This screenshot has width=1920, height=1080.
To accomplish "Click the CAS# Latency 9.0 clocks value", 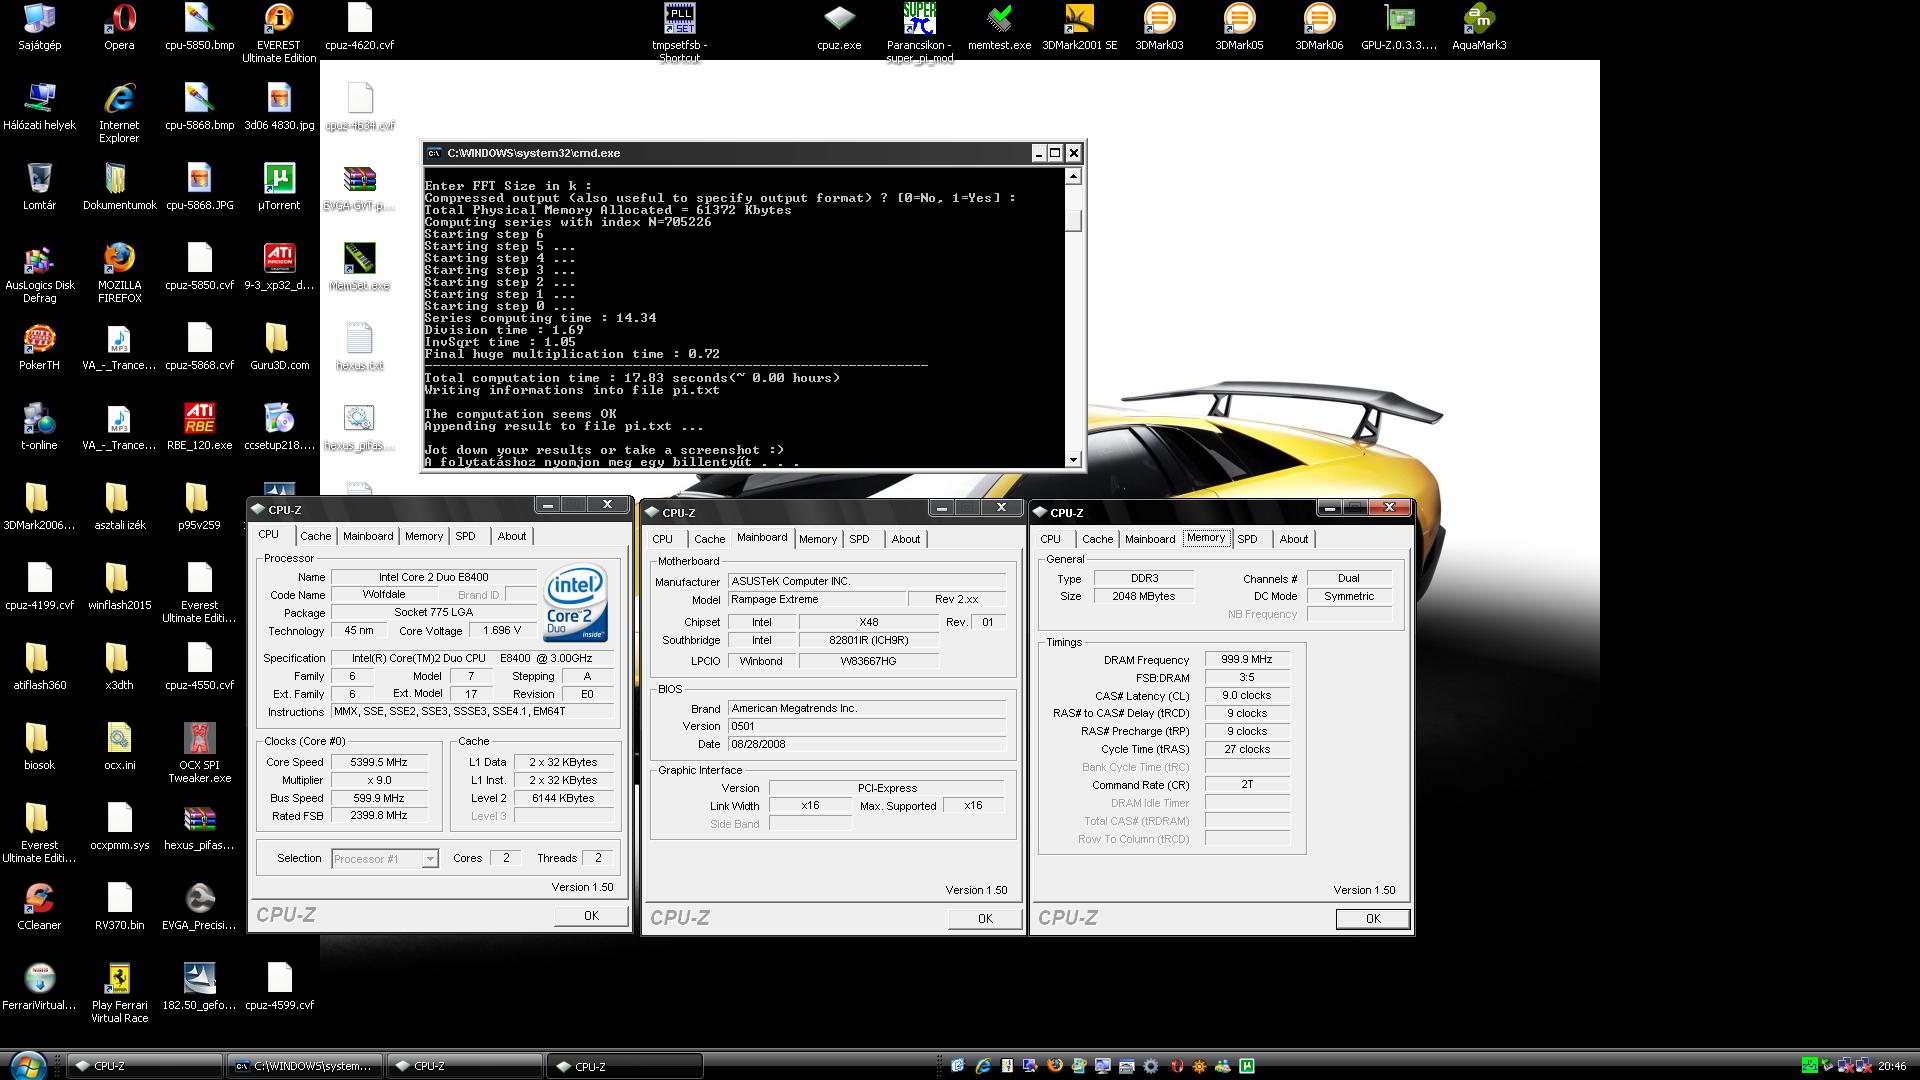I will [x=1246, y=696].
